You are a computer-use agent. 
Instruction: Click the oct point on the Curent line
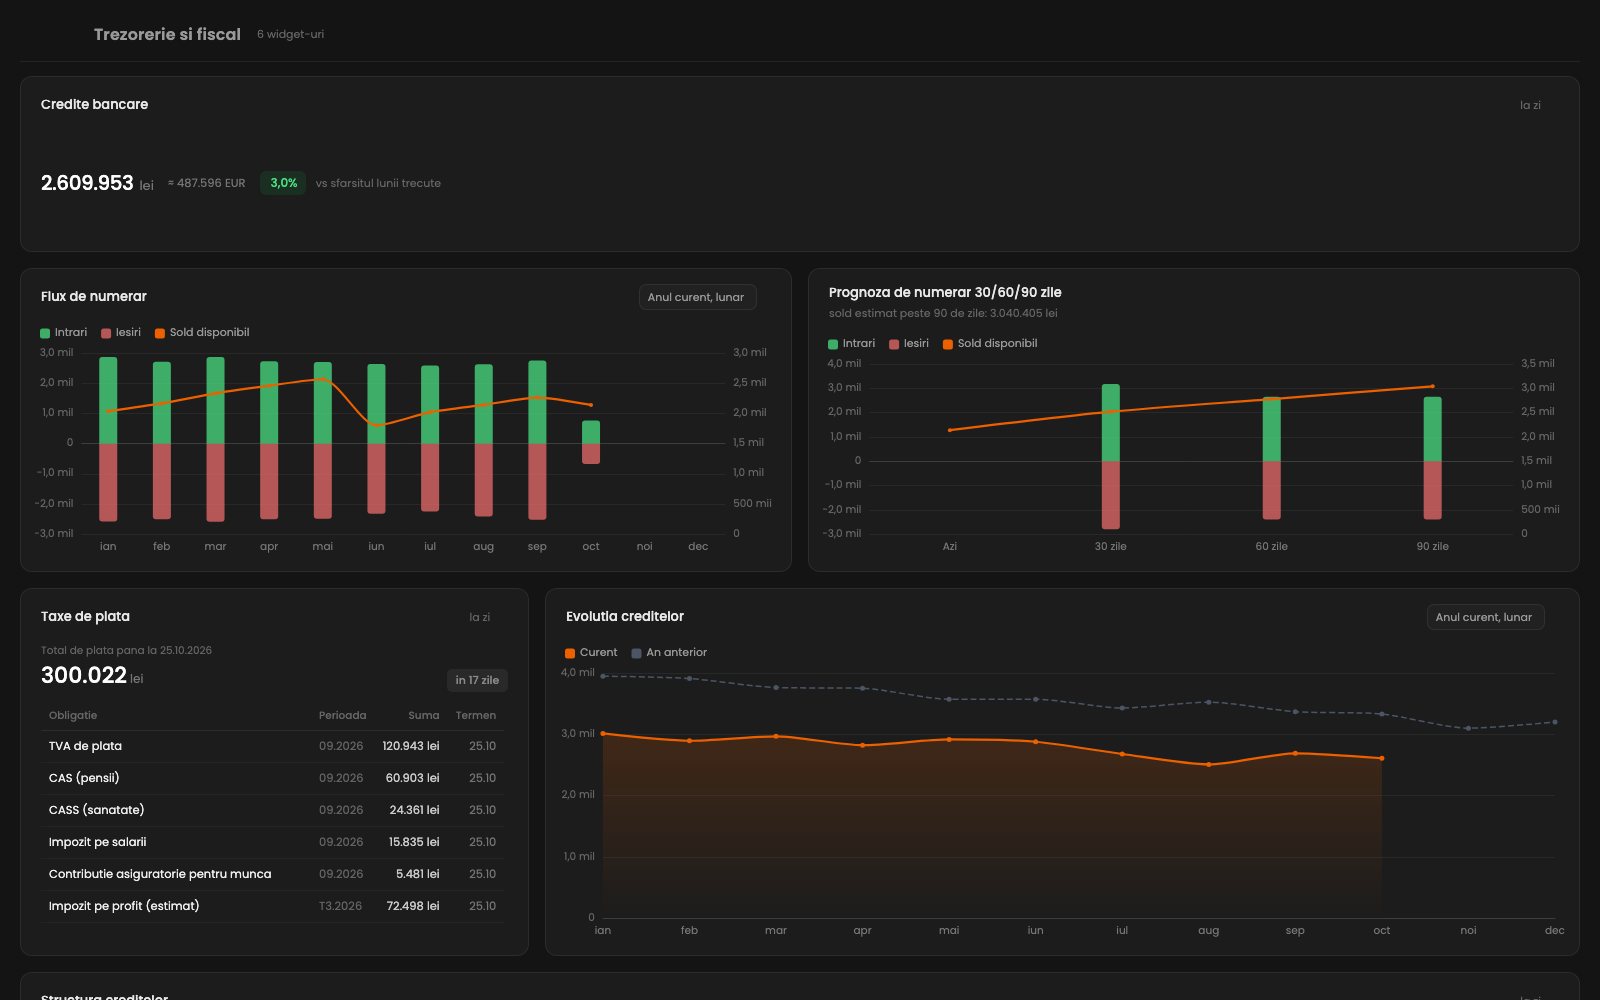(x=1382, y=758)
